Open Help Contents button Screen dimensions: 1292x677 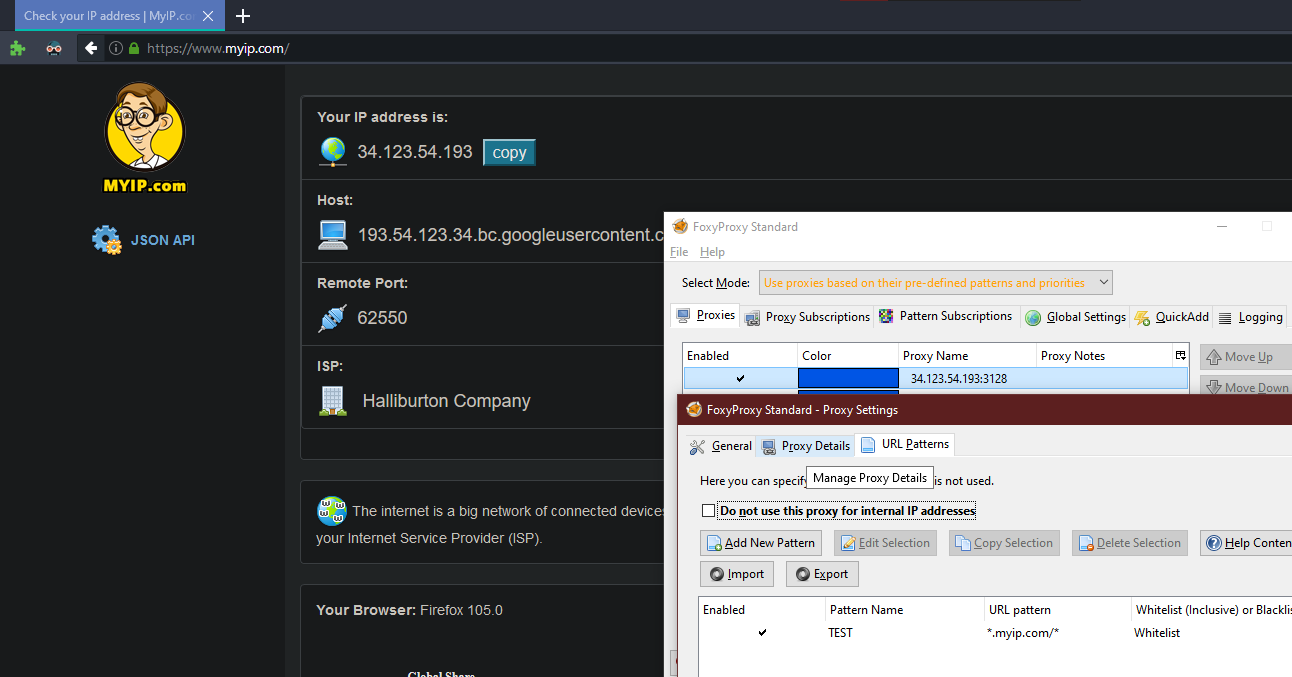(1246, 543)
